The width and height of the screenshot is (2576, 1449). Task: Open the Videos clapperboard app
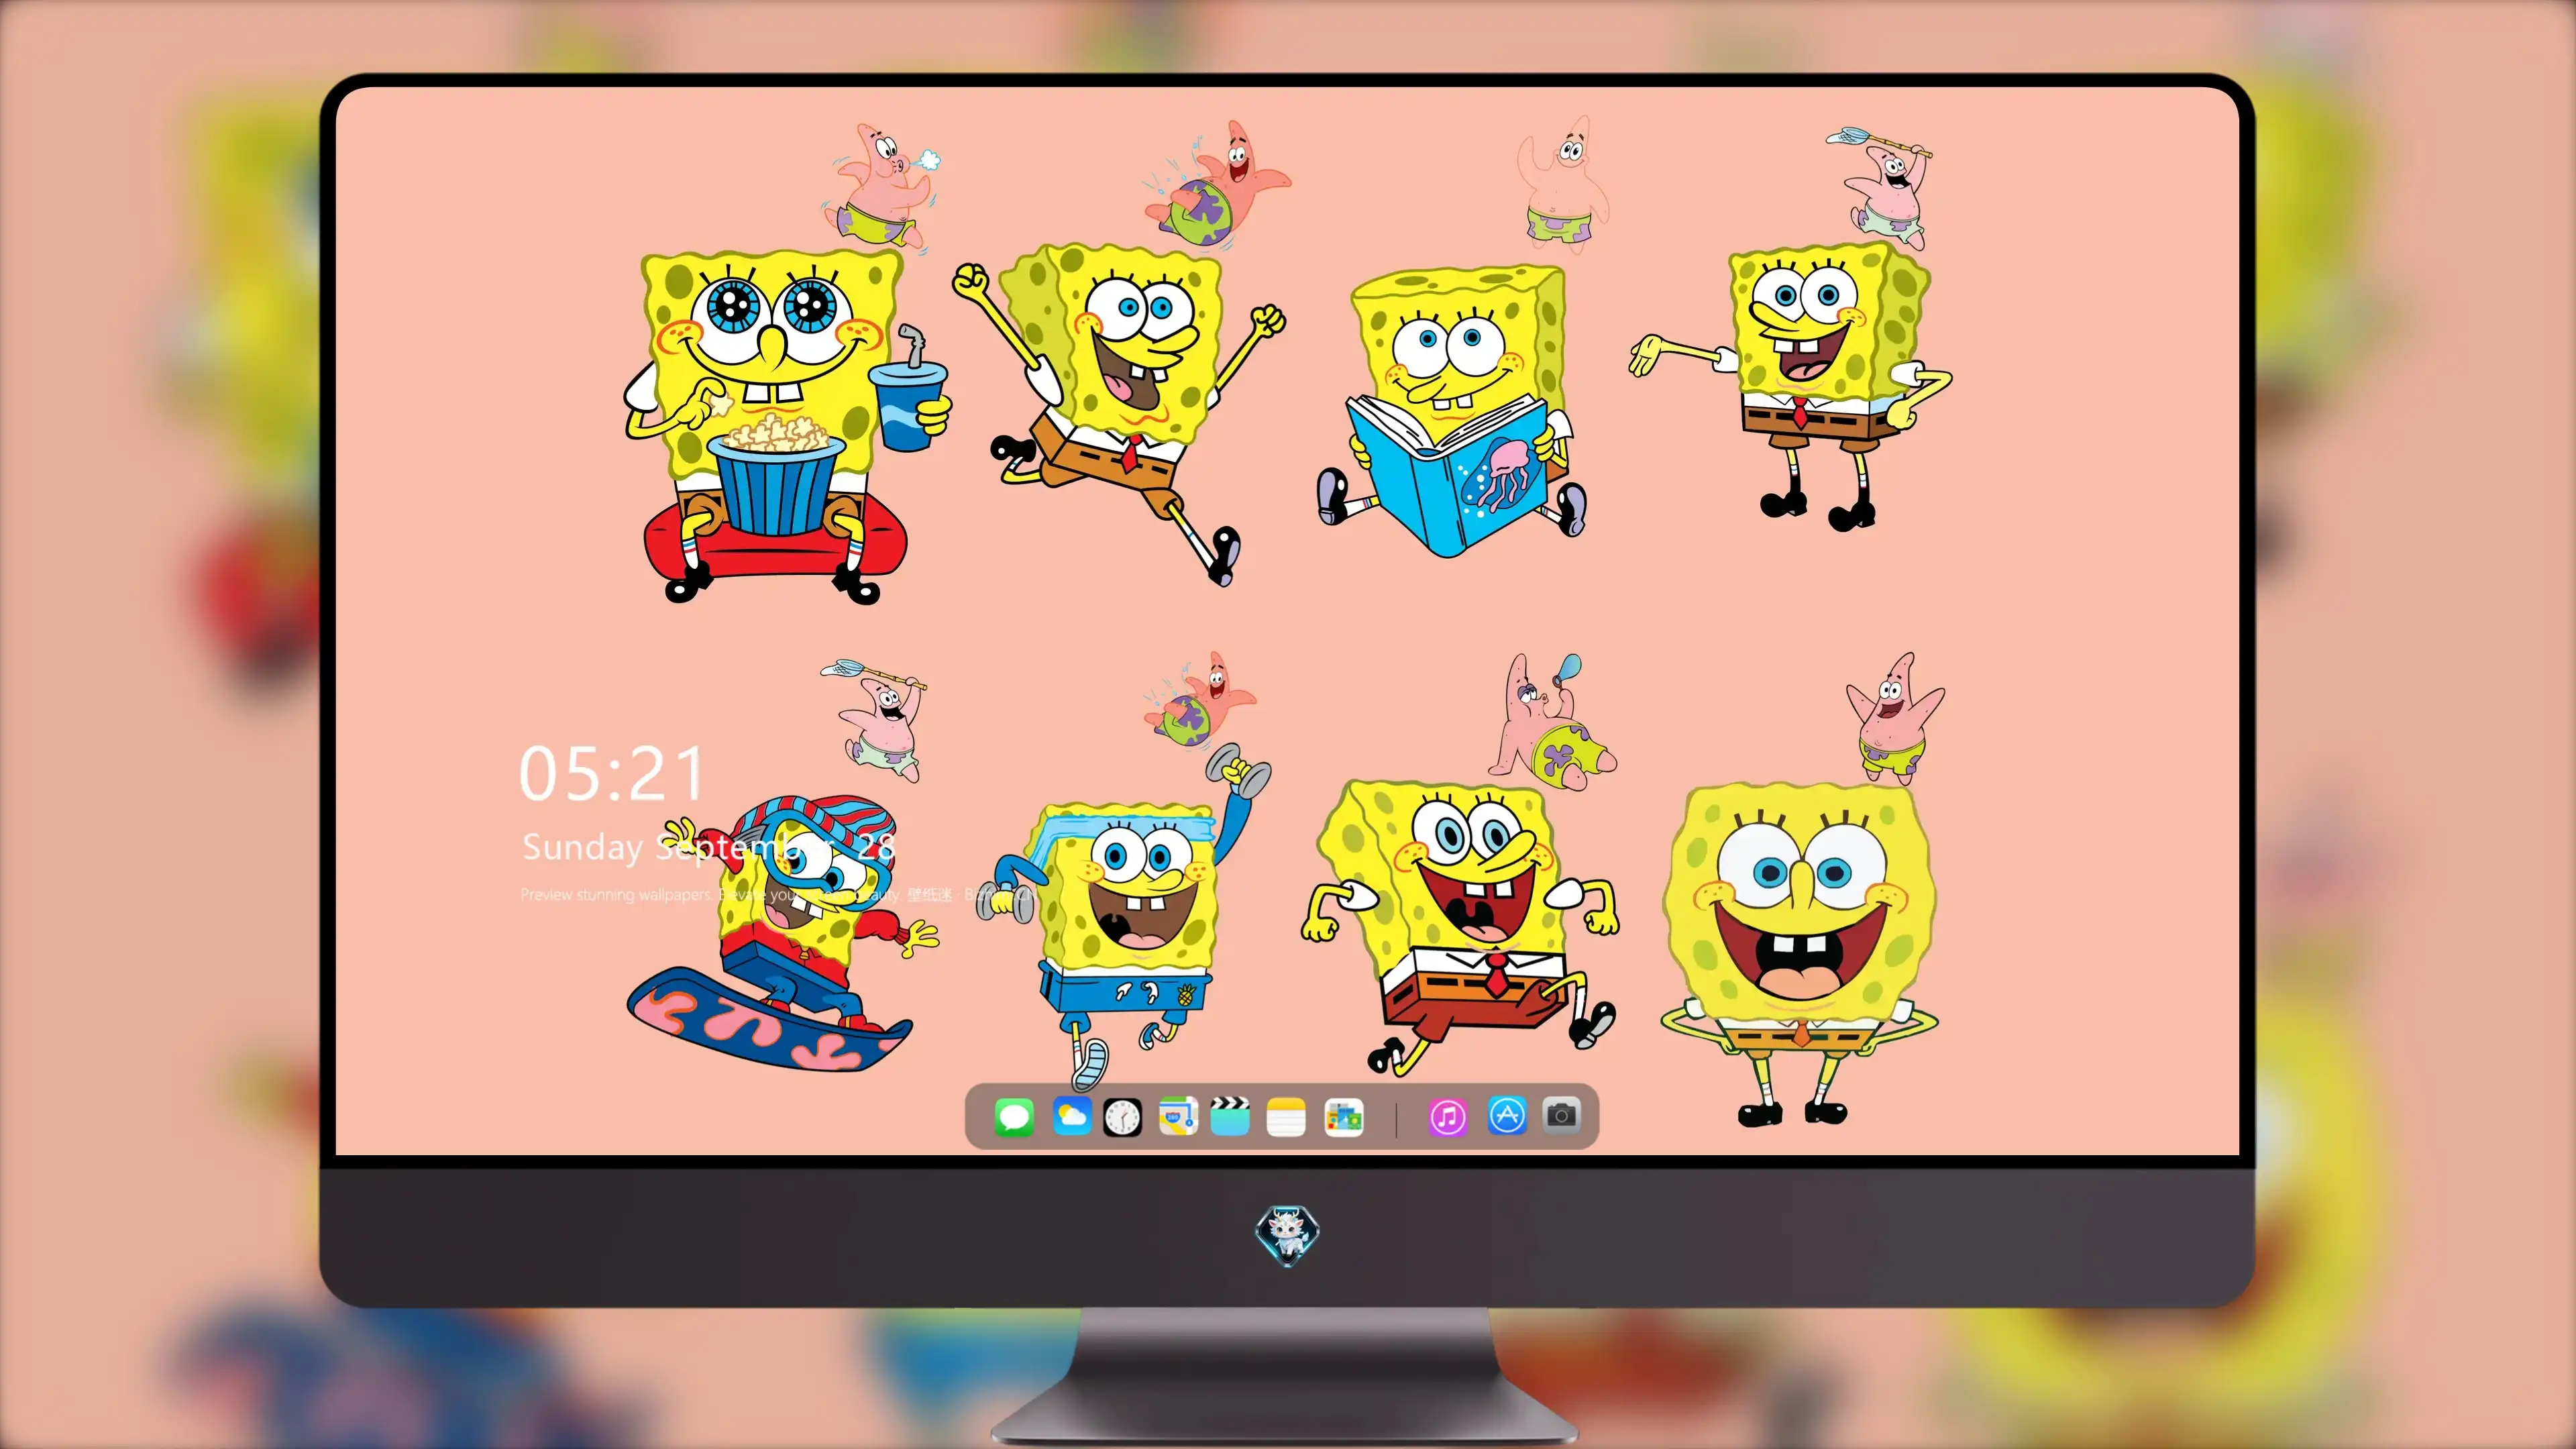[x=1230, y=1116]
